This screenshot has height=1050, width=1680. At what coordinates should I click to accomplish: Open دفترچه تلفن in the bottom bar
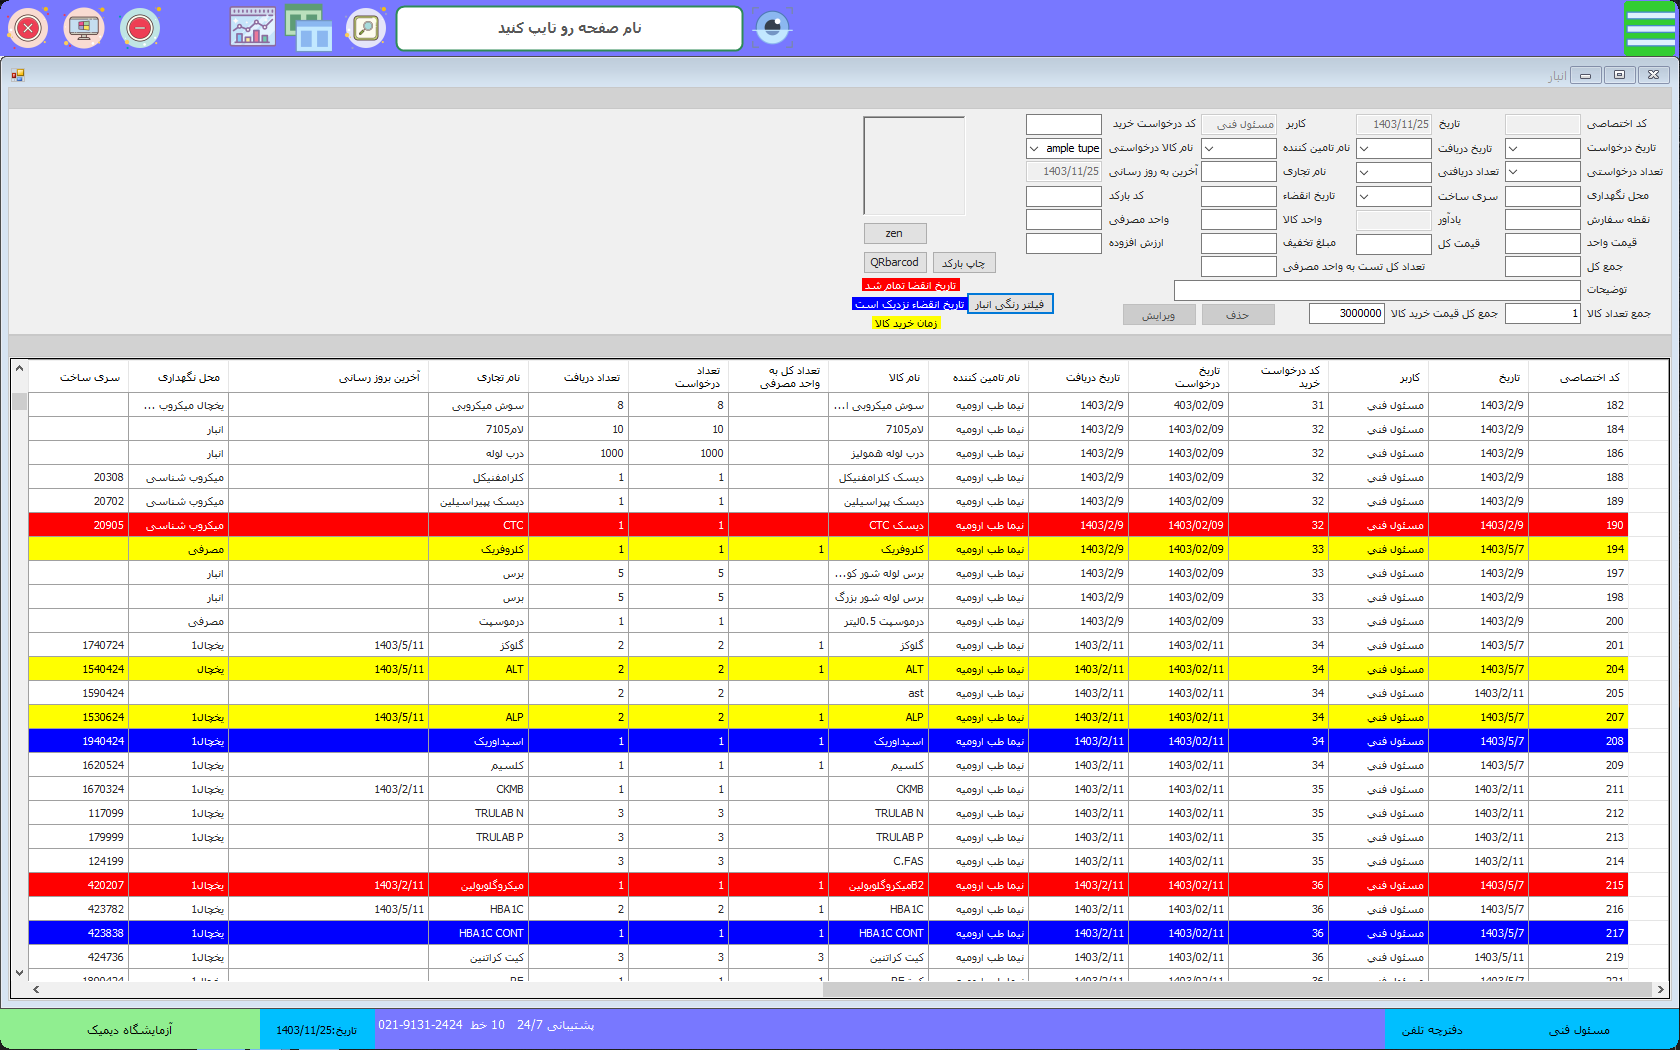click(x=1432, y=1030)
